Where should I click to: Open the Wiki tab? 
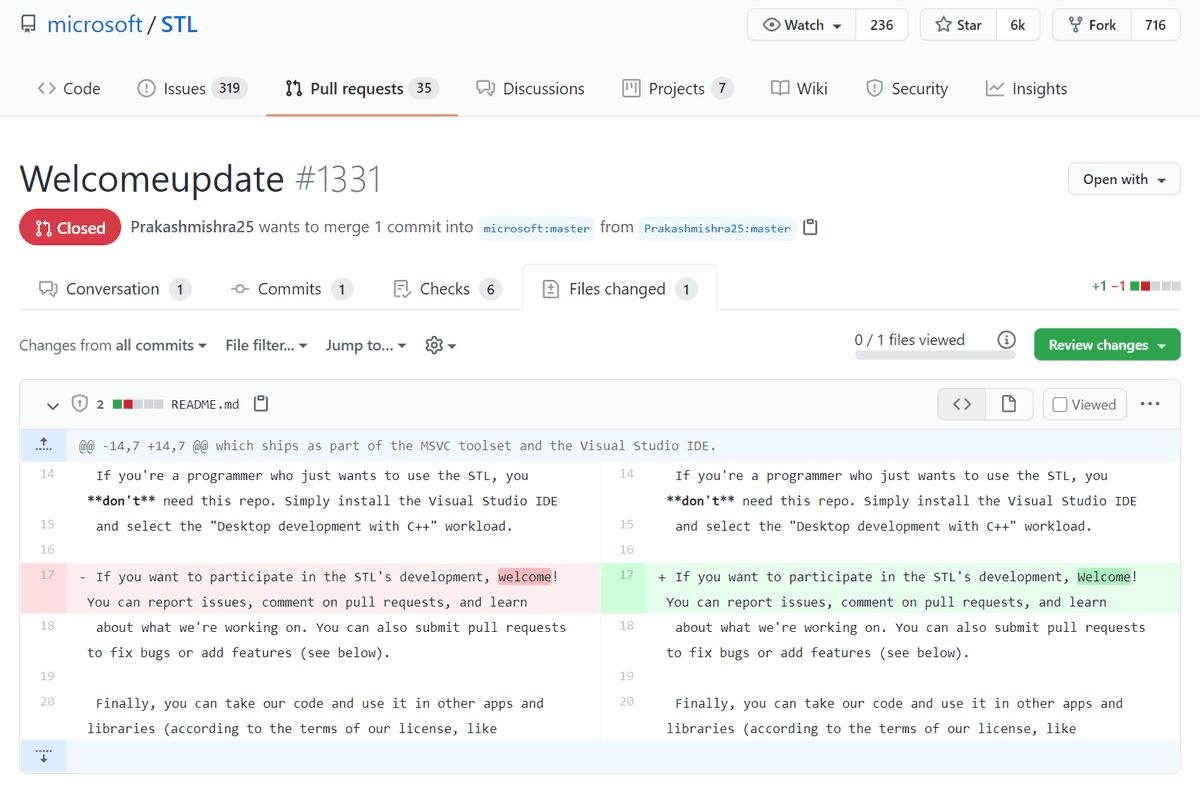click(x=799, y=88)
